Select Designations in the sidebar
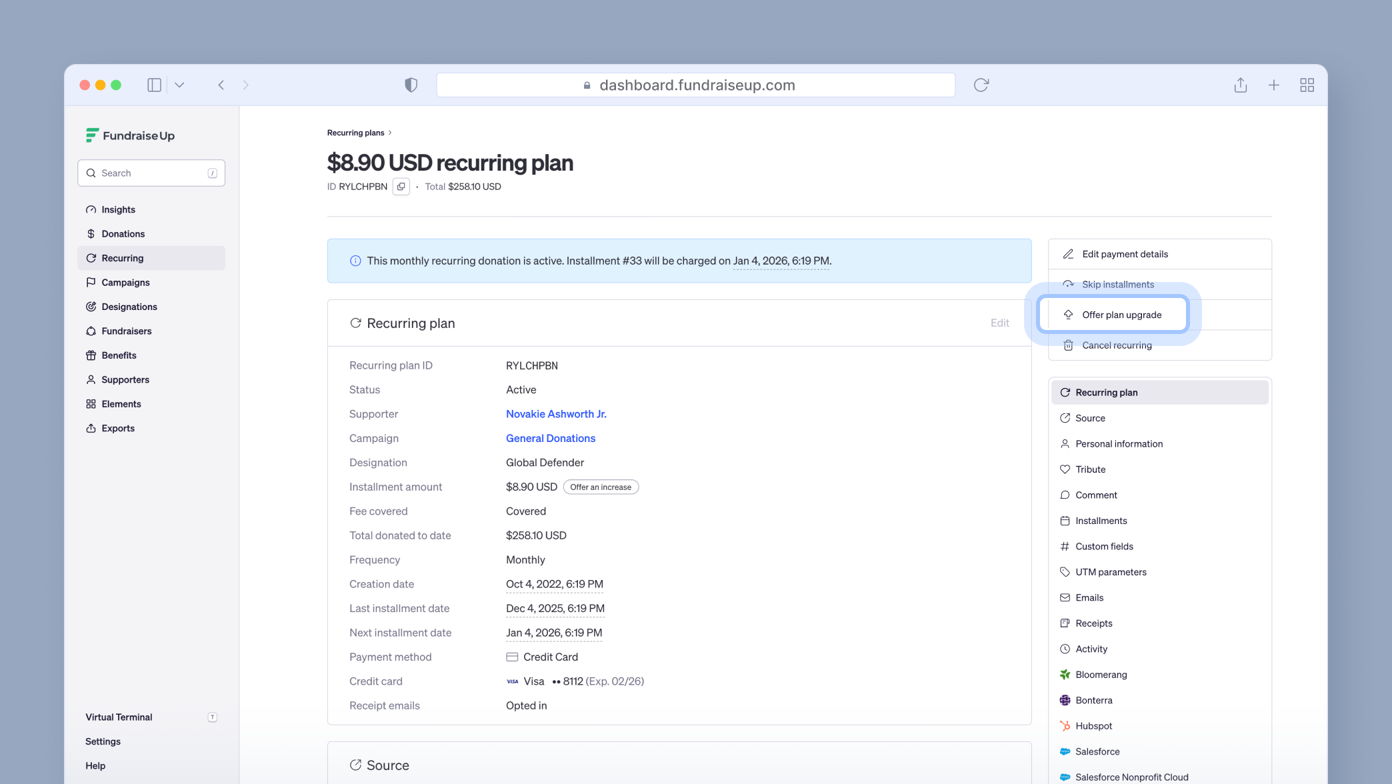The image size is (1392, 784). pos(128,306)
